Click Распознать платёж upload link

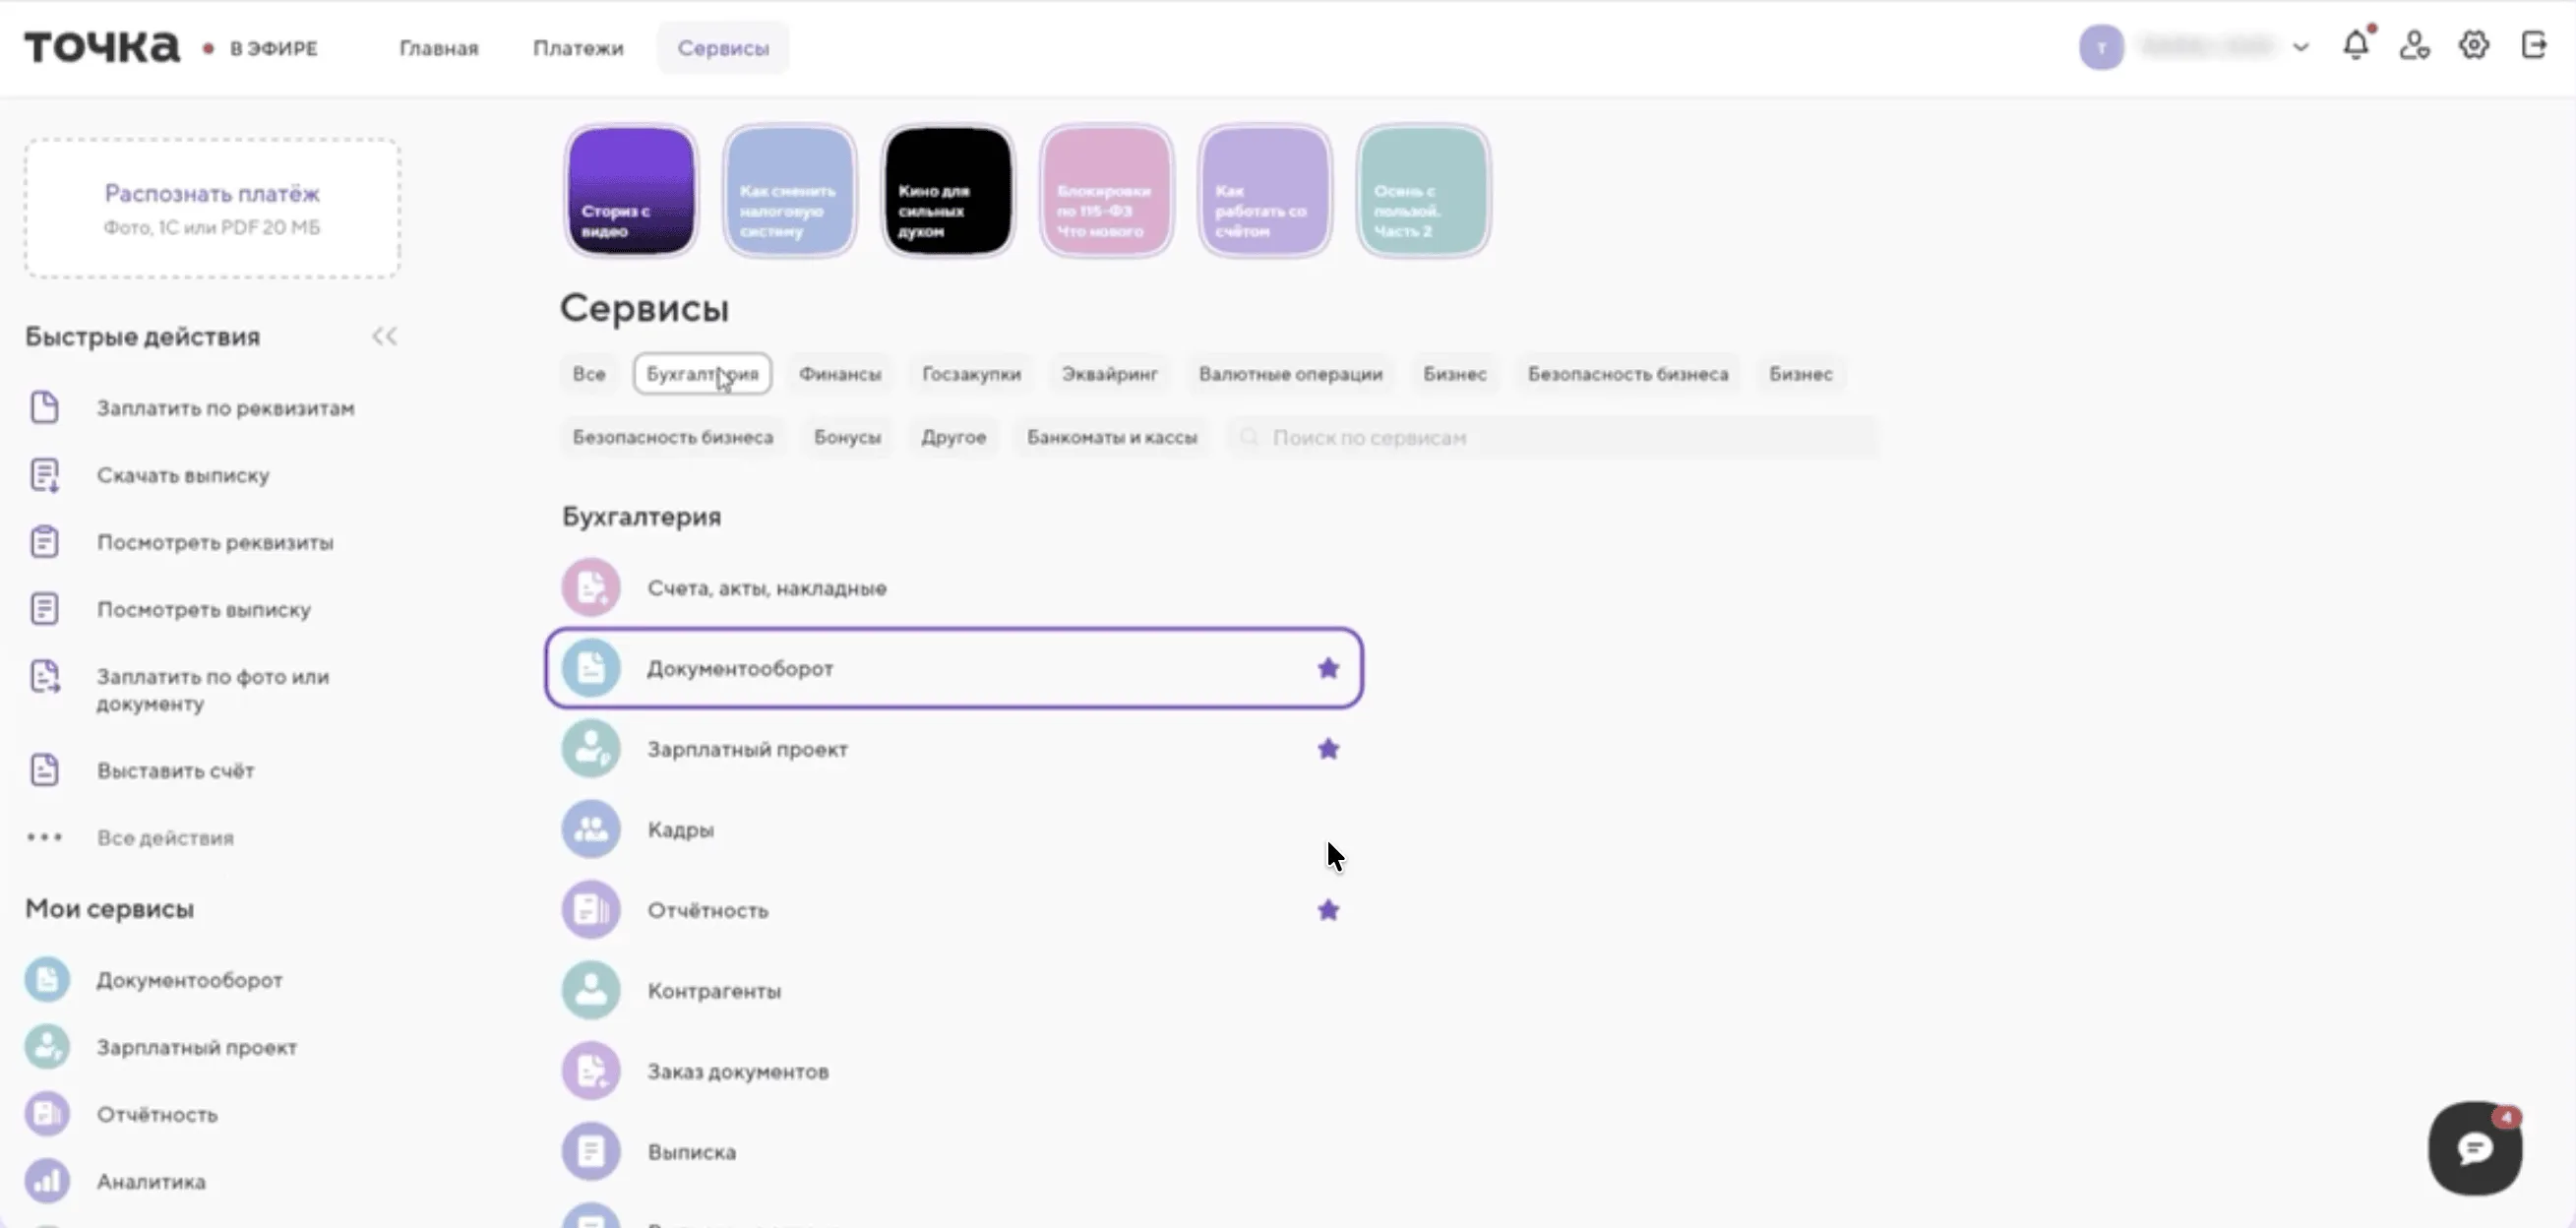point(212,193)
